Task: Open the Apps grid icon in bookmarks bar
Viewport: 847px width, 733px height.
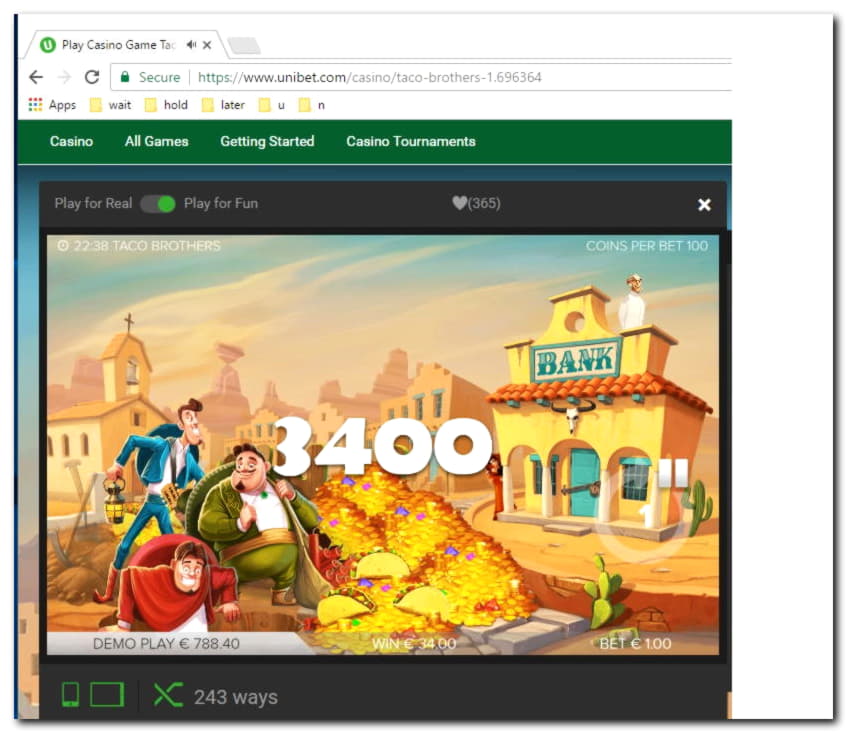Action: tap(35, 104)
